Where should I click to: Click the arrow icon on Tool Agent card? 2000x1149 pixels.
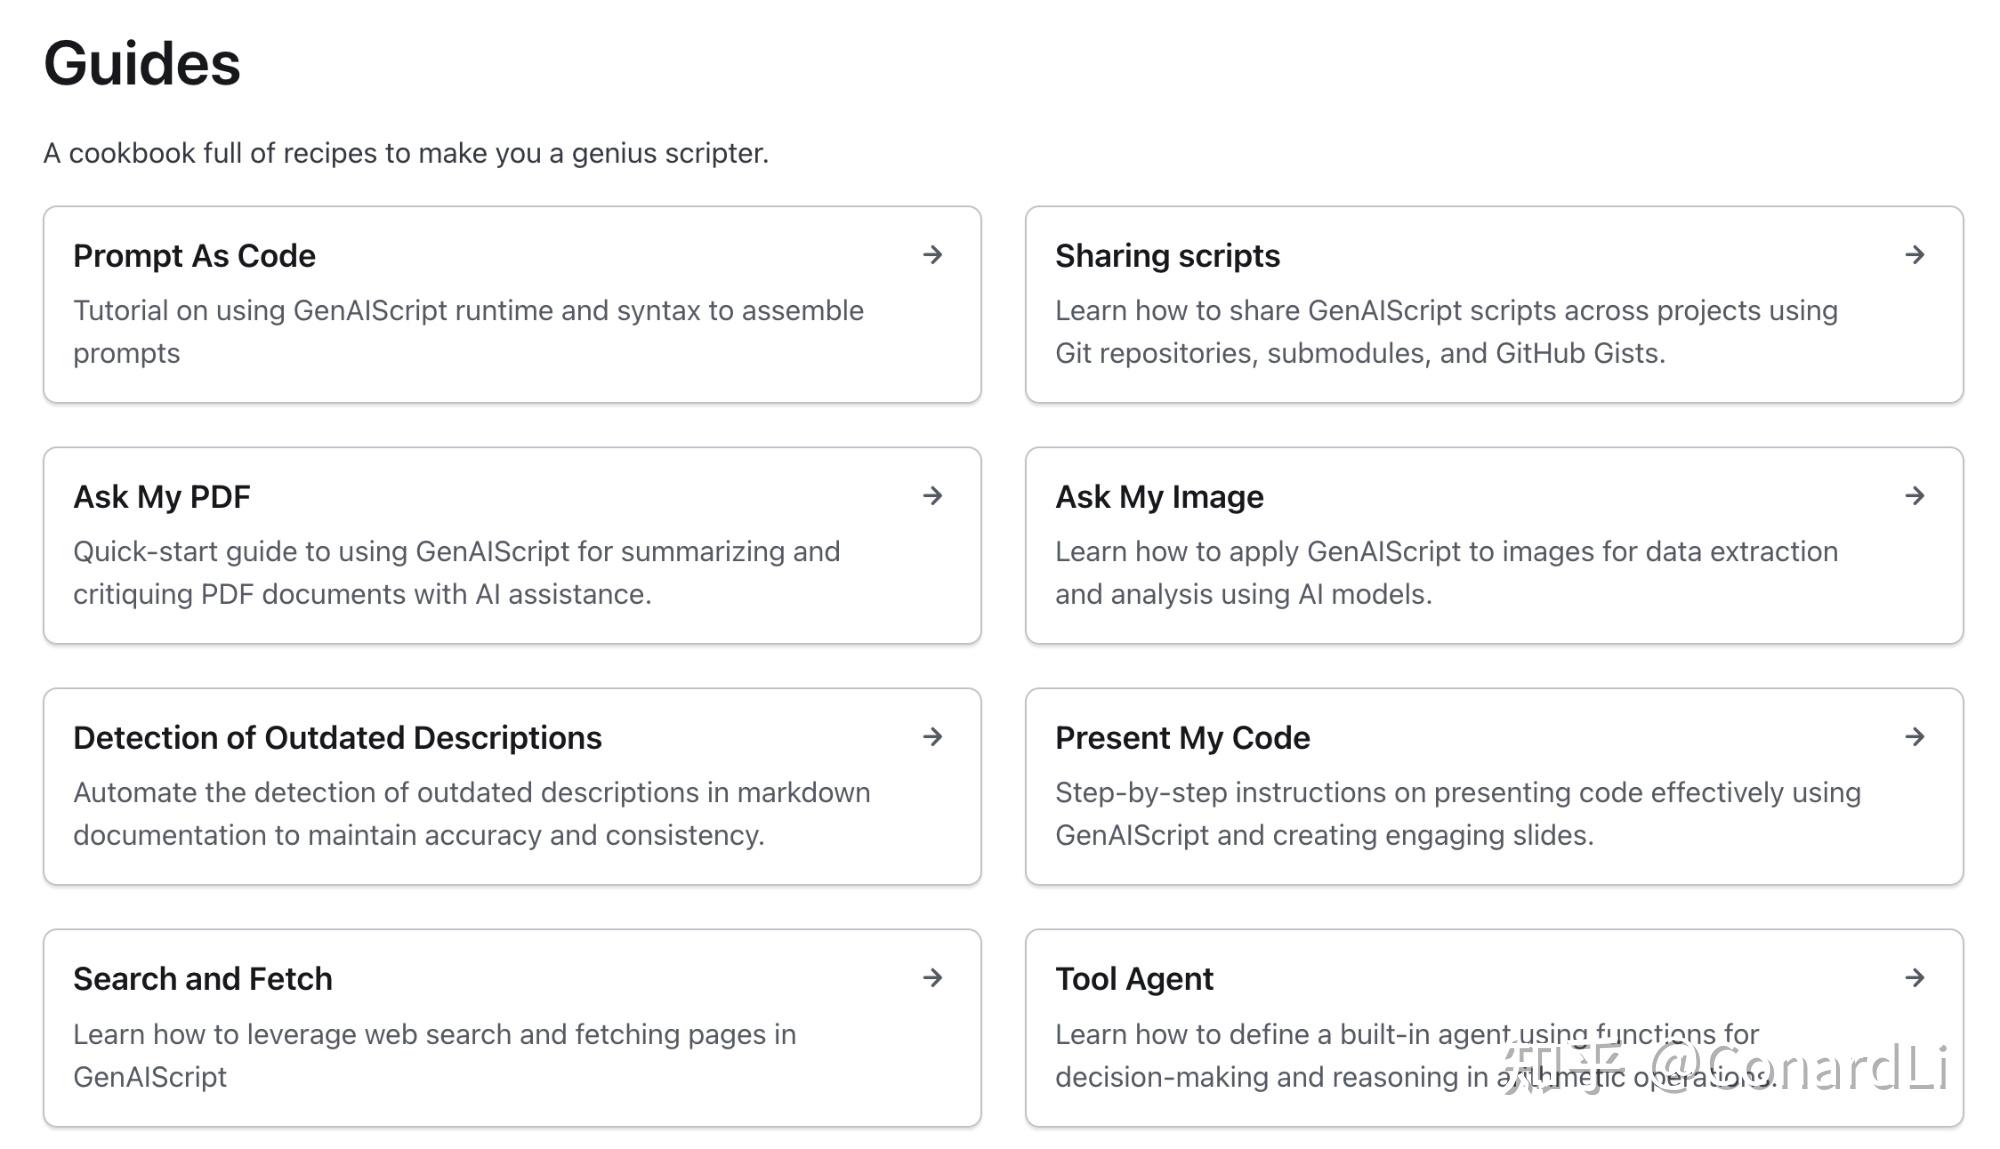1914,978
